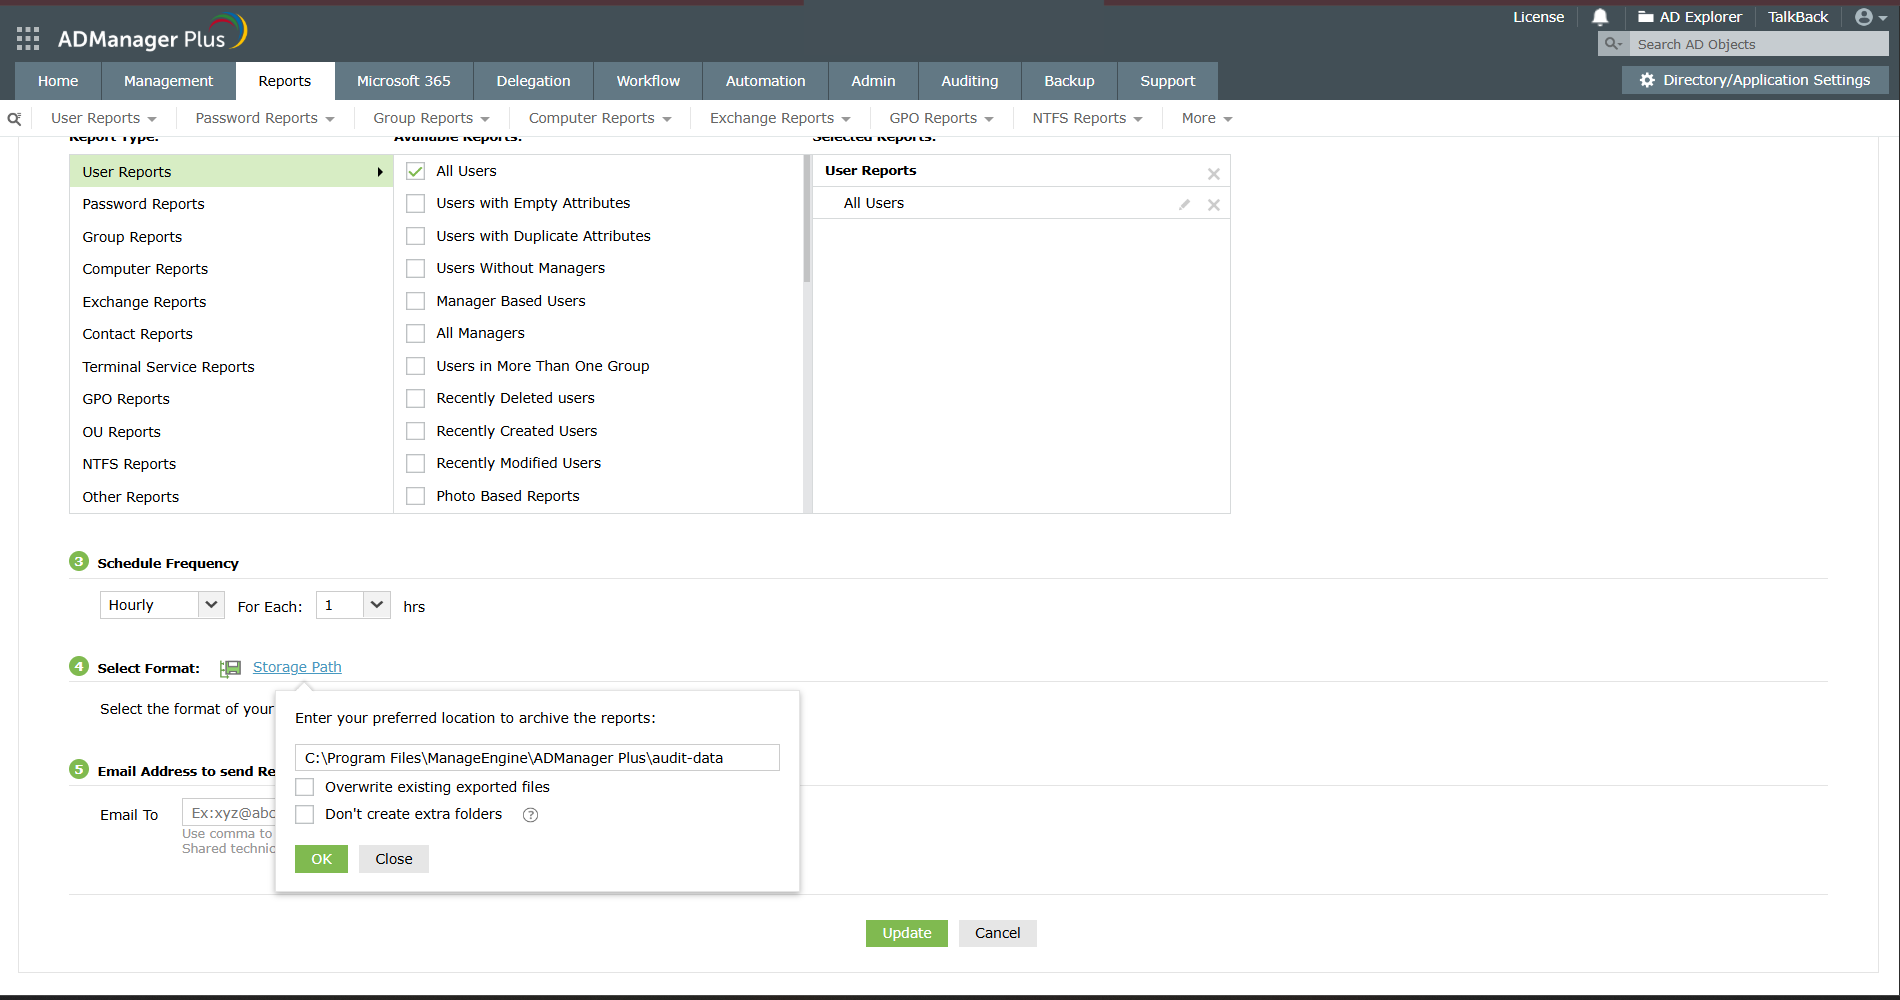Check Users in More Than One Group
The image size is (1900, 1000).
click(x=416, y=366)
